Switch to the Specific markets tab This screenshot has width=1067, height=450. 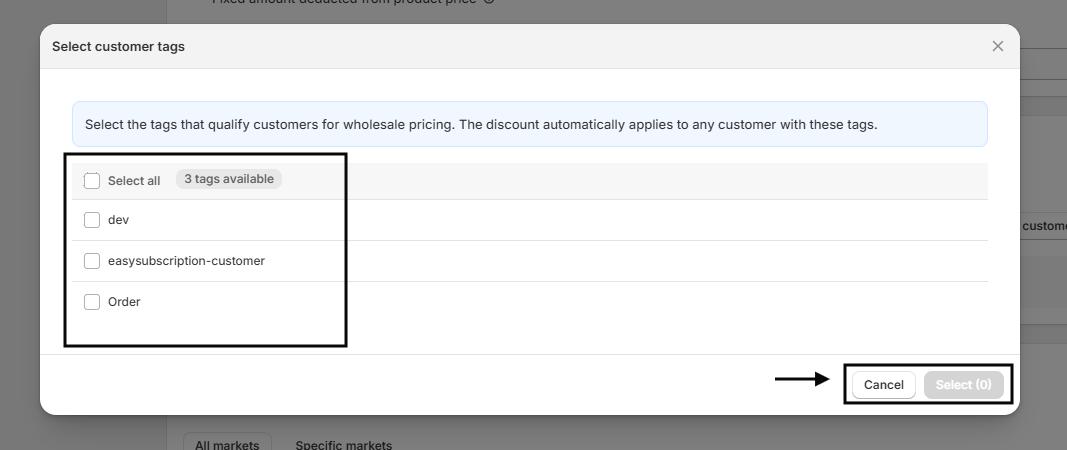[343, 444]
